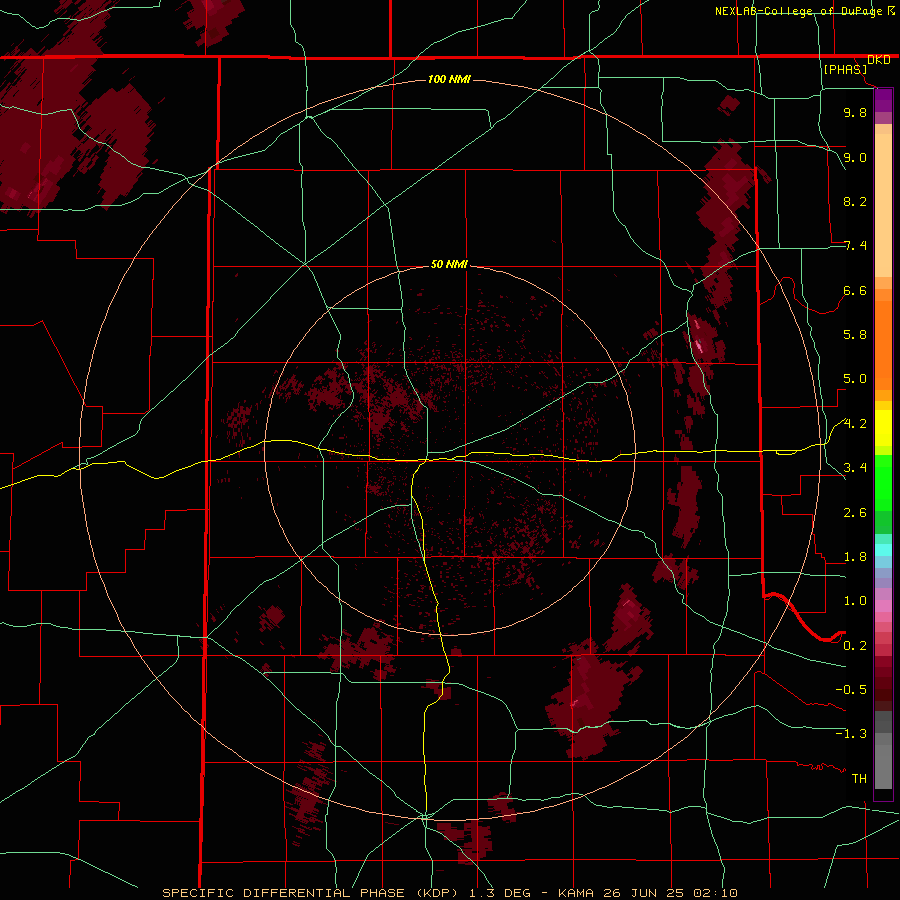Click the TH legend label
Image resolution: width=900 pixels, height=900 pixels.
[x=859, y=778]
